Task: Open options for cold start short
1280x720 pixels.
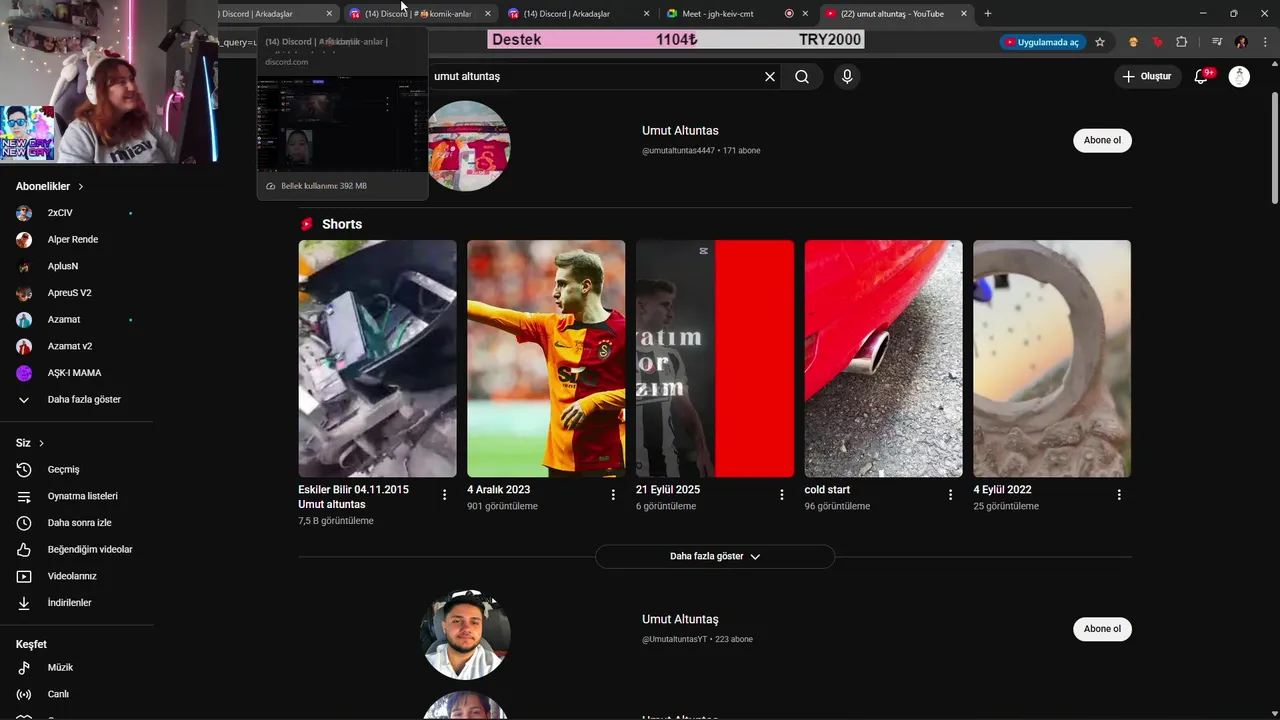Action: pyautogui.click(x=950, y=494)
